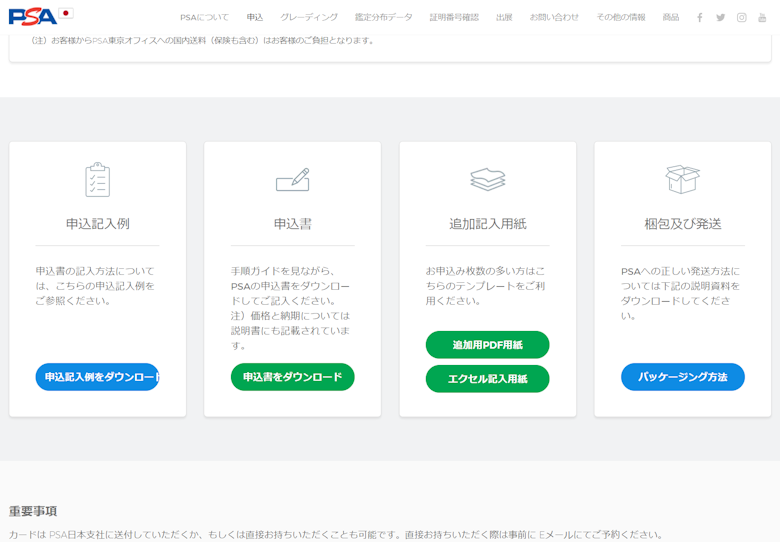Click the 申込記入例 card heading
This screenshot has width=780, height=542.
pos(98,224)
